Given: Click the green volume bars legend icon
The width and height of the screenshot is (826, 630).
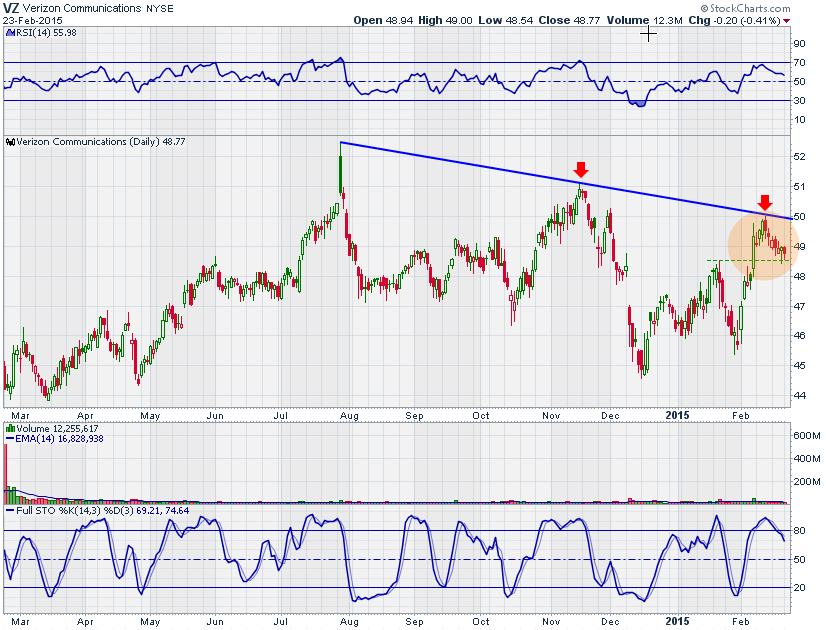Looking at the screenshot, I should [10, 429].
